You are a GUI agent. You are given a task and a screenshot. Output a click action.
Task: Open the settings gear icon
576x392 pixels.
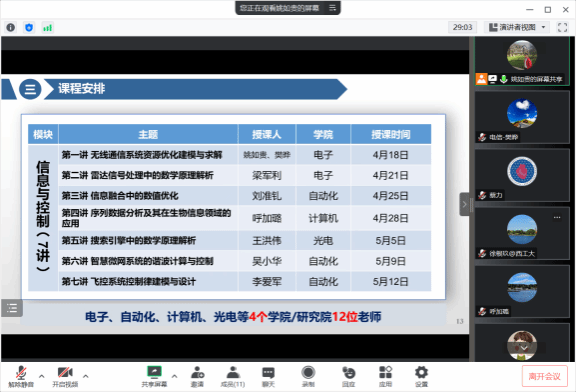pyautogui.click(x=421, y=376)
